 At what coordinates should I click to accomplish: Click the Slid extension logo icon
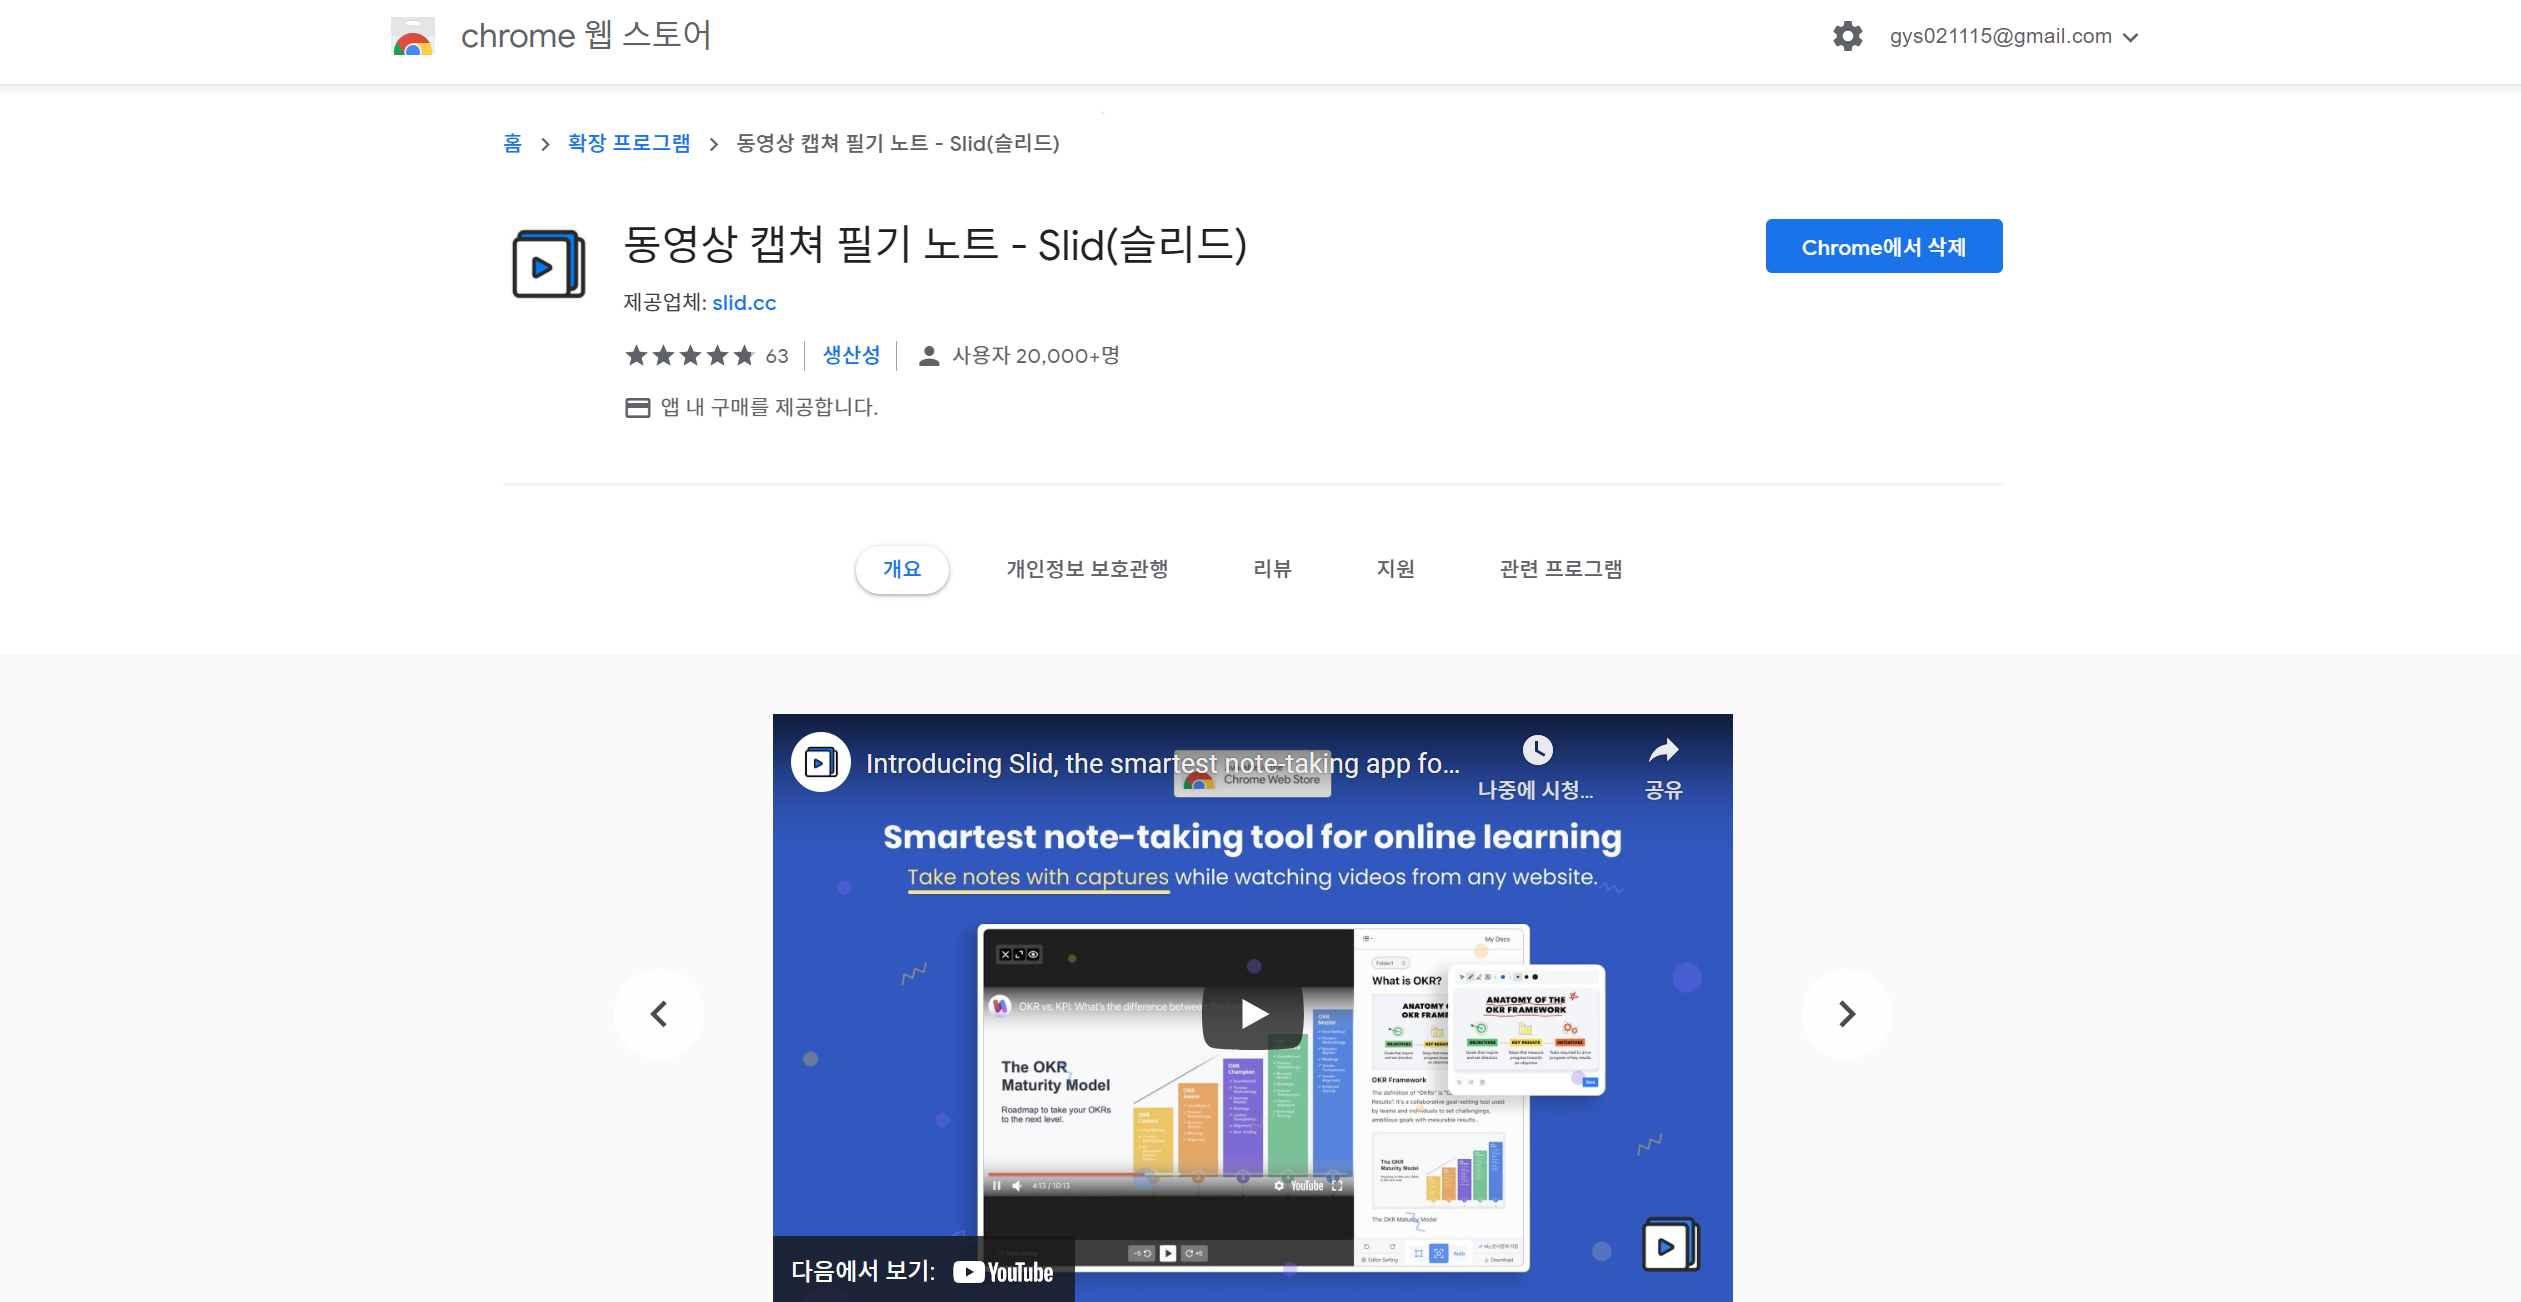pos(548,264)
